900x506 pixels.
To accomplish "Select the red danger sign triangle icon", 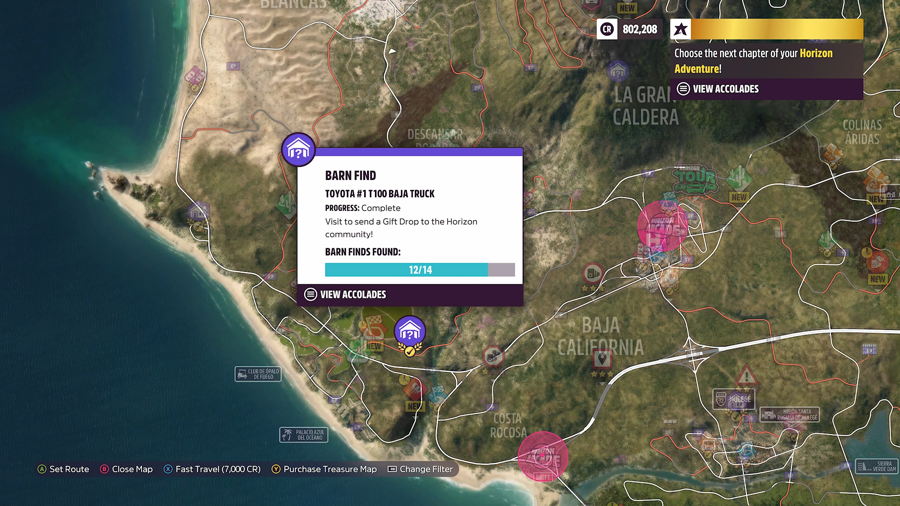I will coord(746,376).
